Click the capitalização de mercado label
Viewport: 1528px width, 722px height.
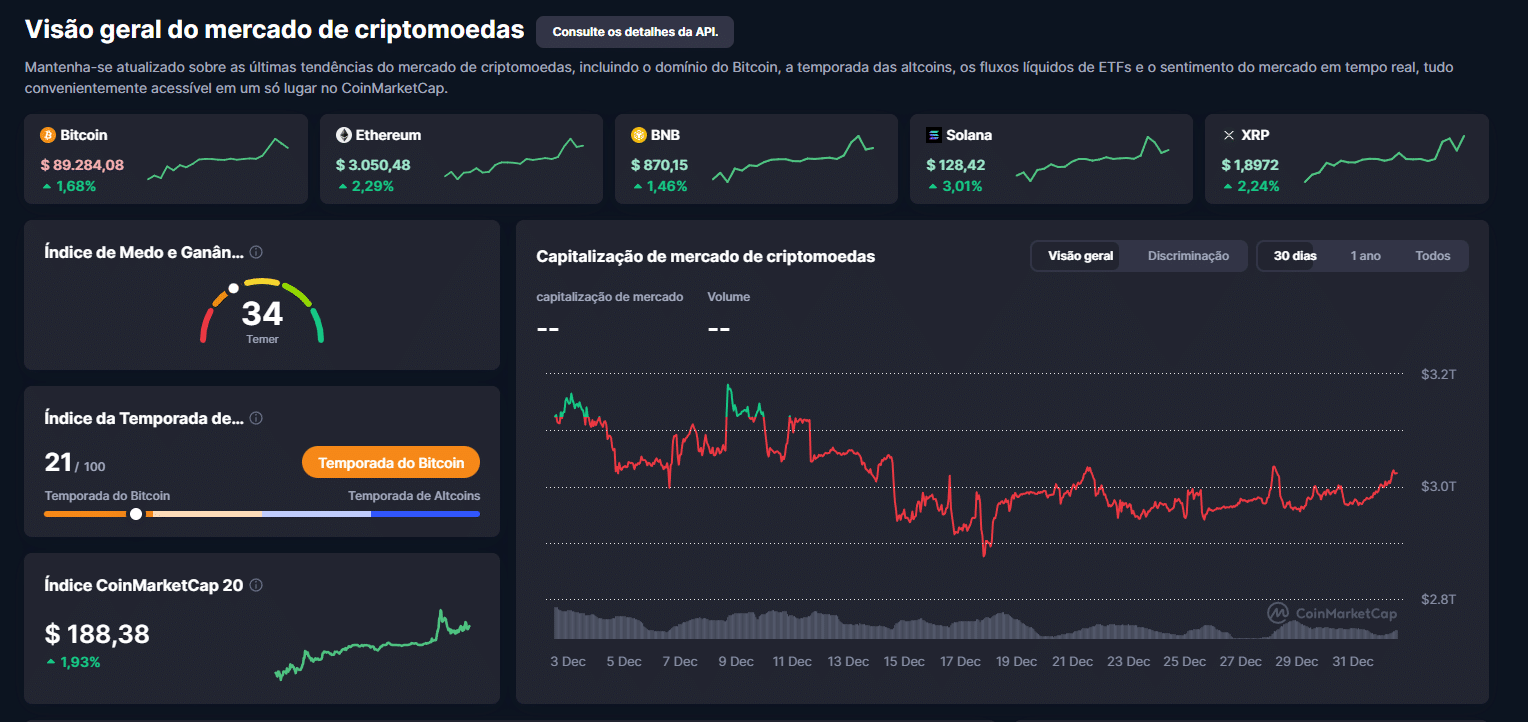609,296
